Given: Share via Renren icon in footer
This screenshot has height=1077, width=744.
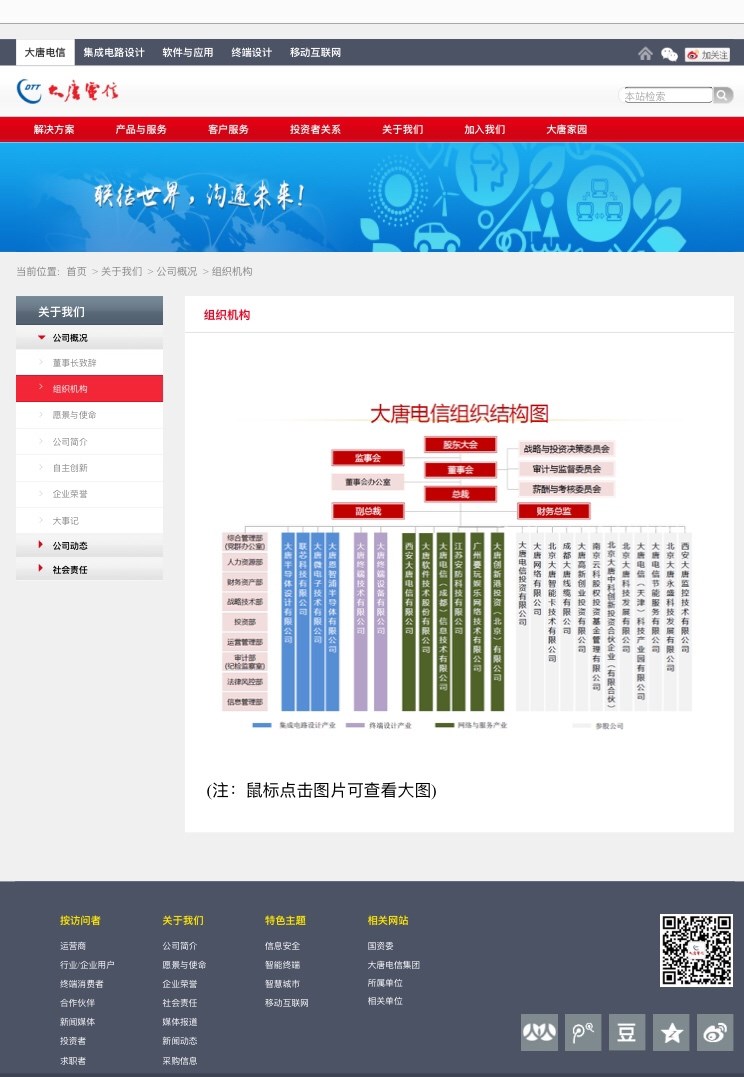Looking at the screenshot, I should tap(539, 1032).
